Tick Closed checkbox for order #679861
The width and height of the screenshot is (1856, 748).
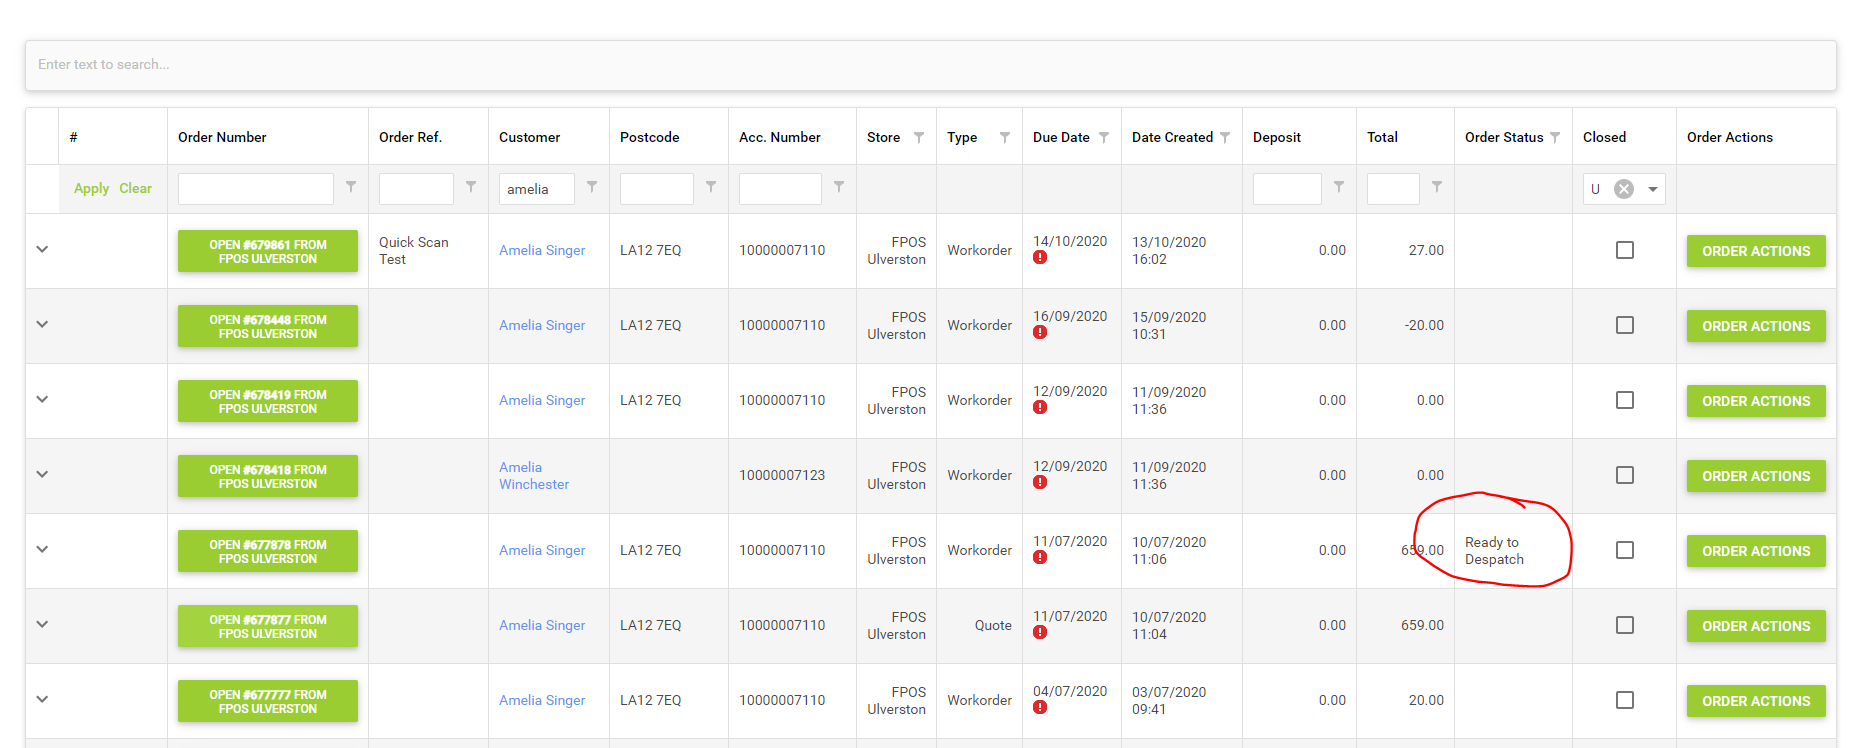point(1625,250)
